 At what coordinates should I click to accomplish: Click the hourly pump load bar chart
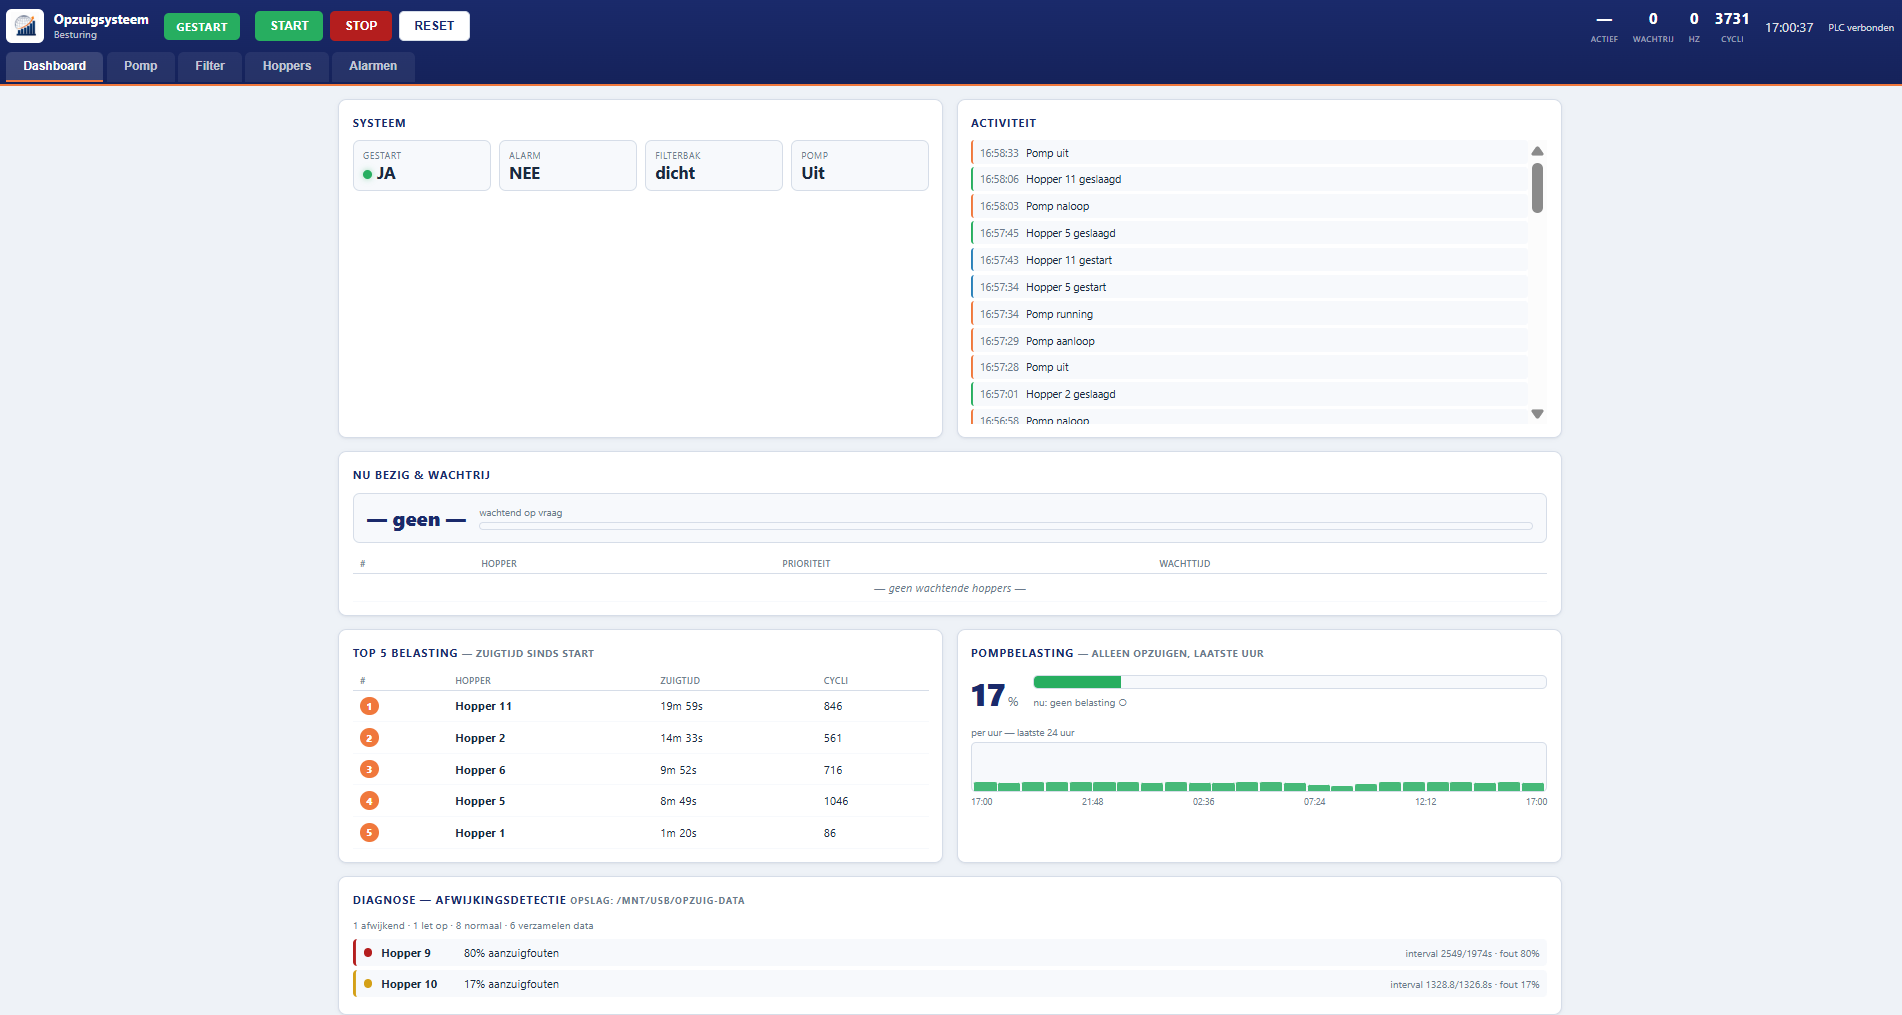(x=1259, y=767)
